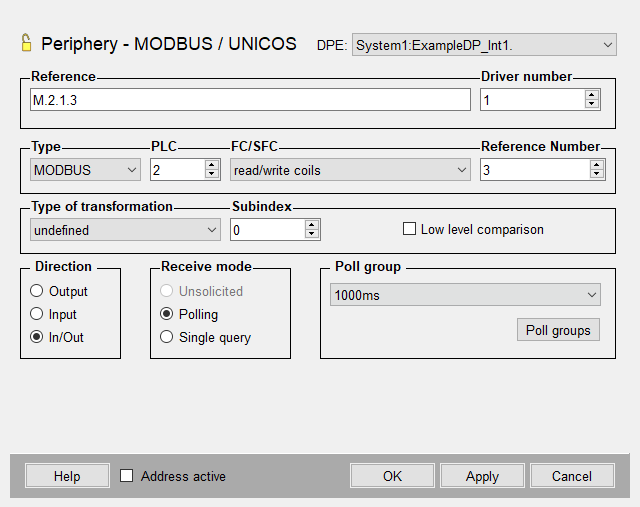The width and height of the screenshot is (640, 507).
Task: Decrease the PLC value with down arrow
Action: [x=211, y=175]
